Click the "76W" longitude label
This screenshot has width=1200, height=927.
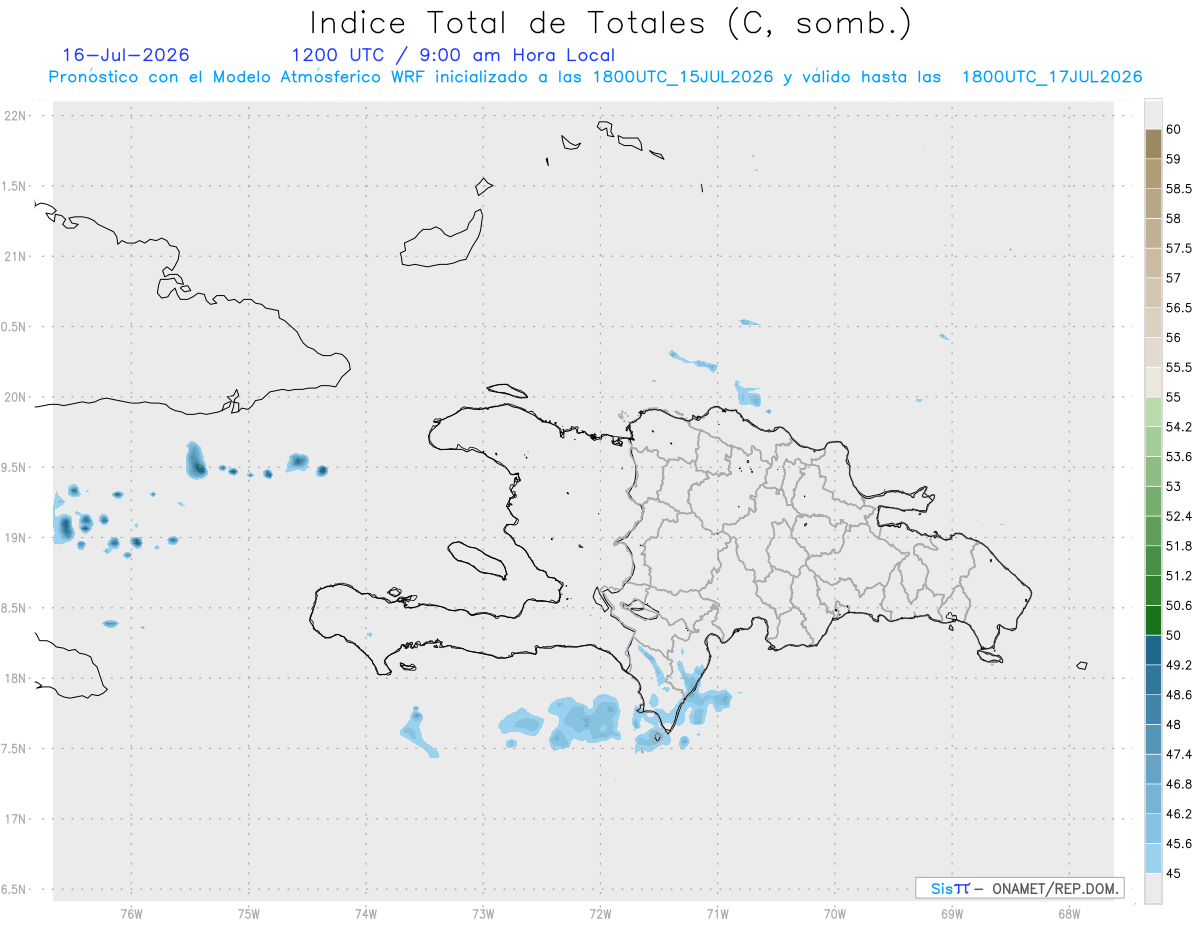click(131, 915)
